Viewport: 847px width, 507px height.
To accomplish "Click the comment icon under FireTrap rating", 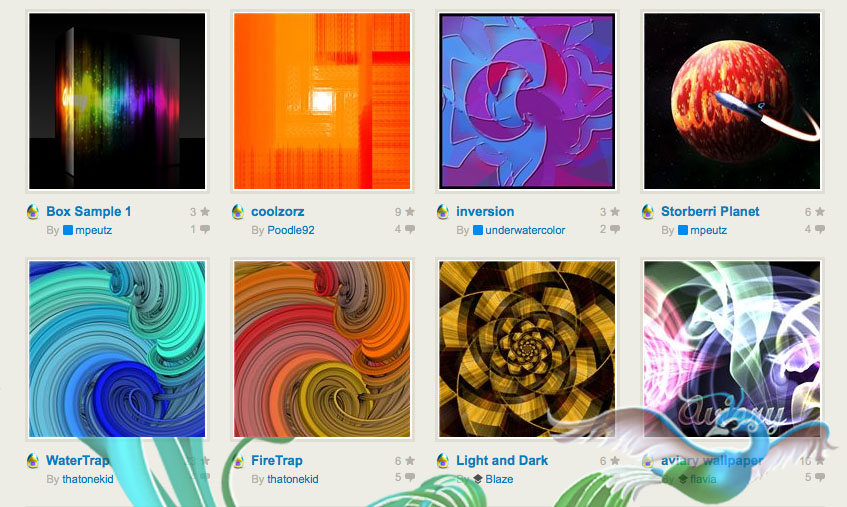I will 410,477.
